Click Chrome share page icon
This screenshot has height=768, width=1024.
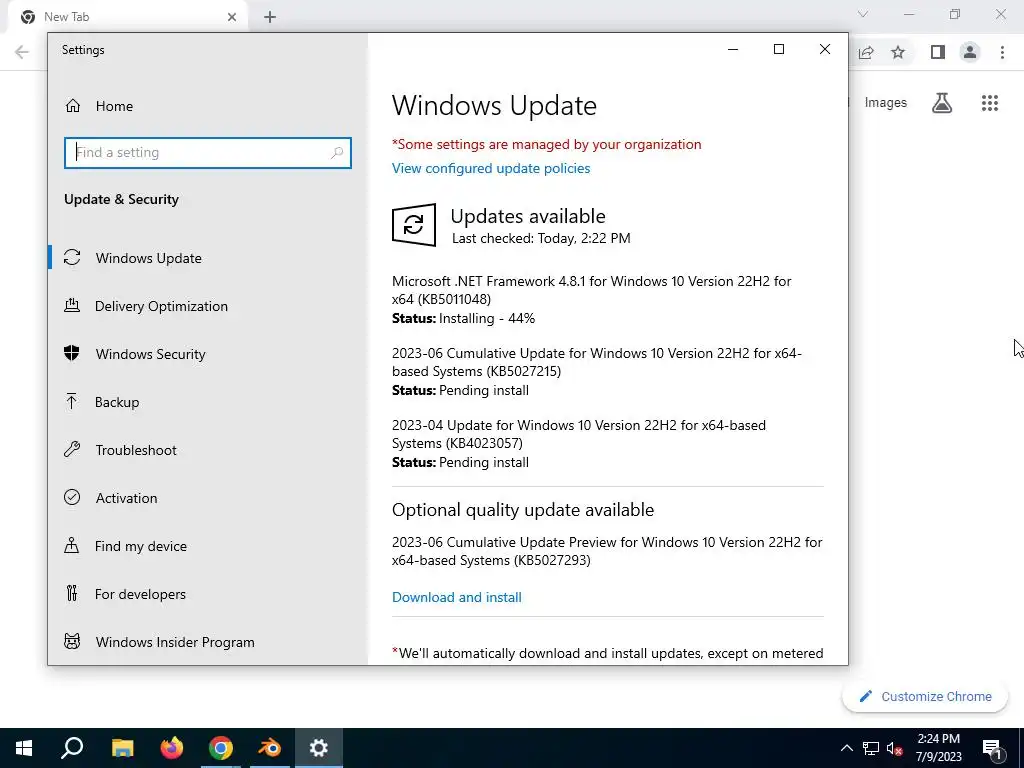pos(866,52)
